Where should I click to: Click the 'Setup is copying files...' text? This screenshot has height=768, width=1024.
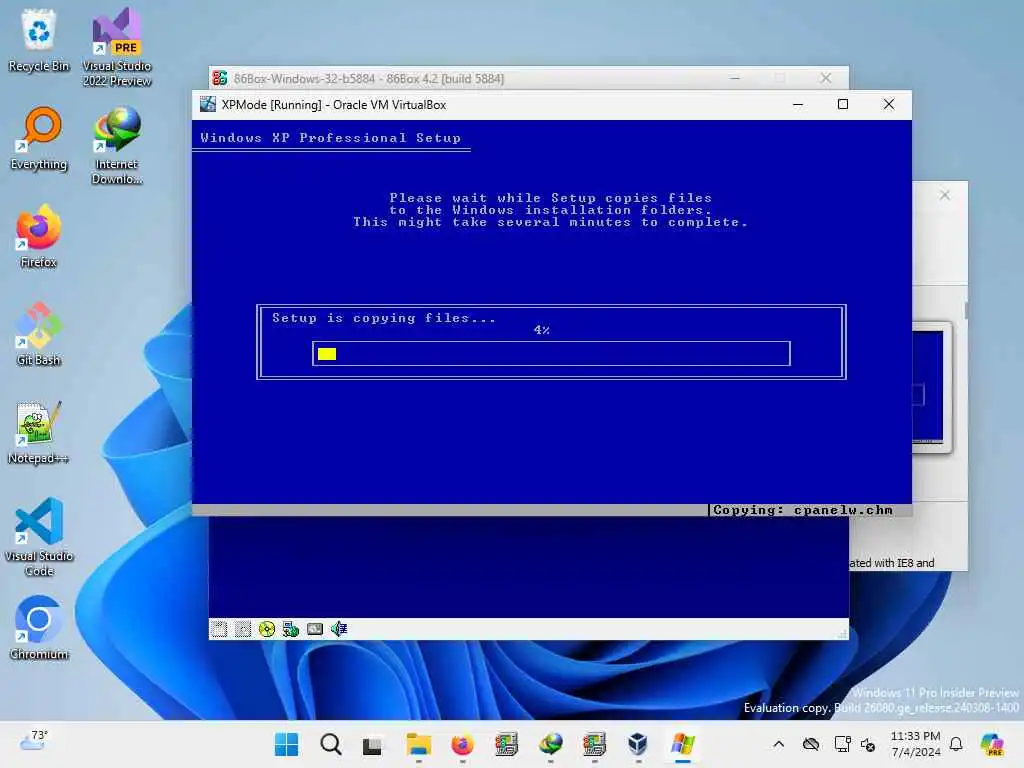coord(384,318)
